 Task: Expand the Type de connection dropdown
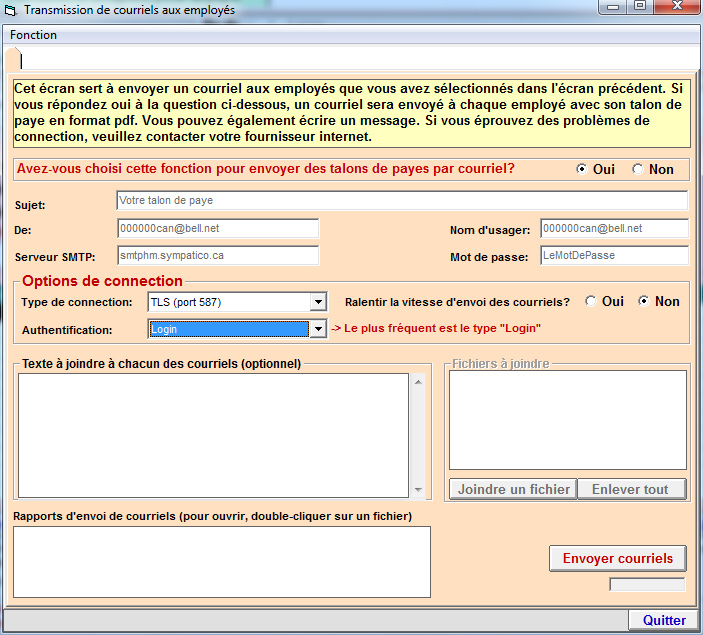coord(318,302)
